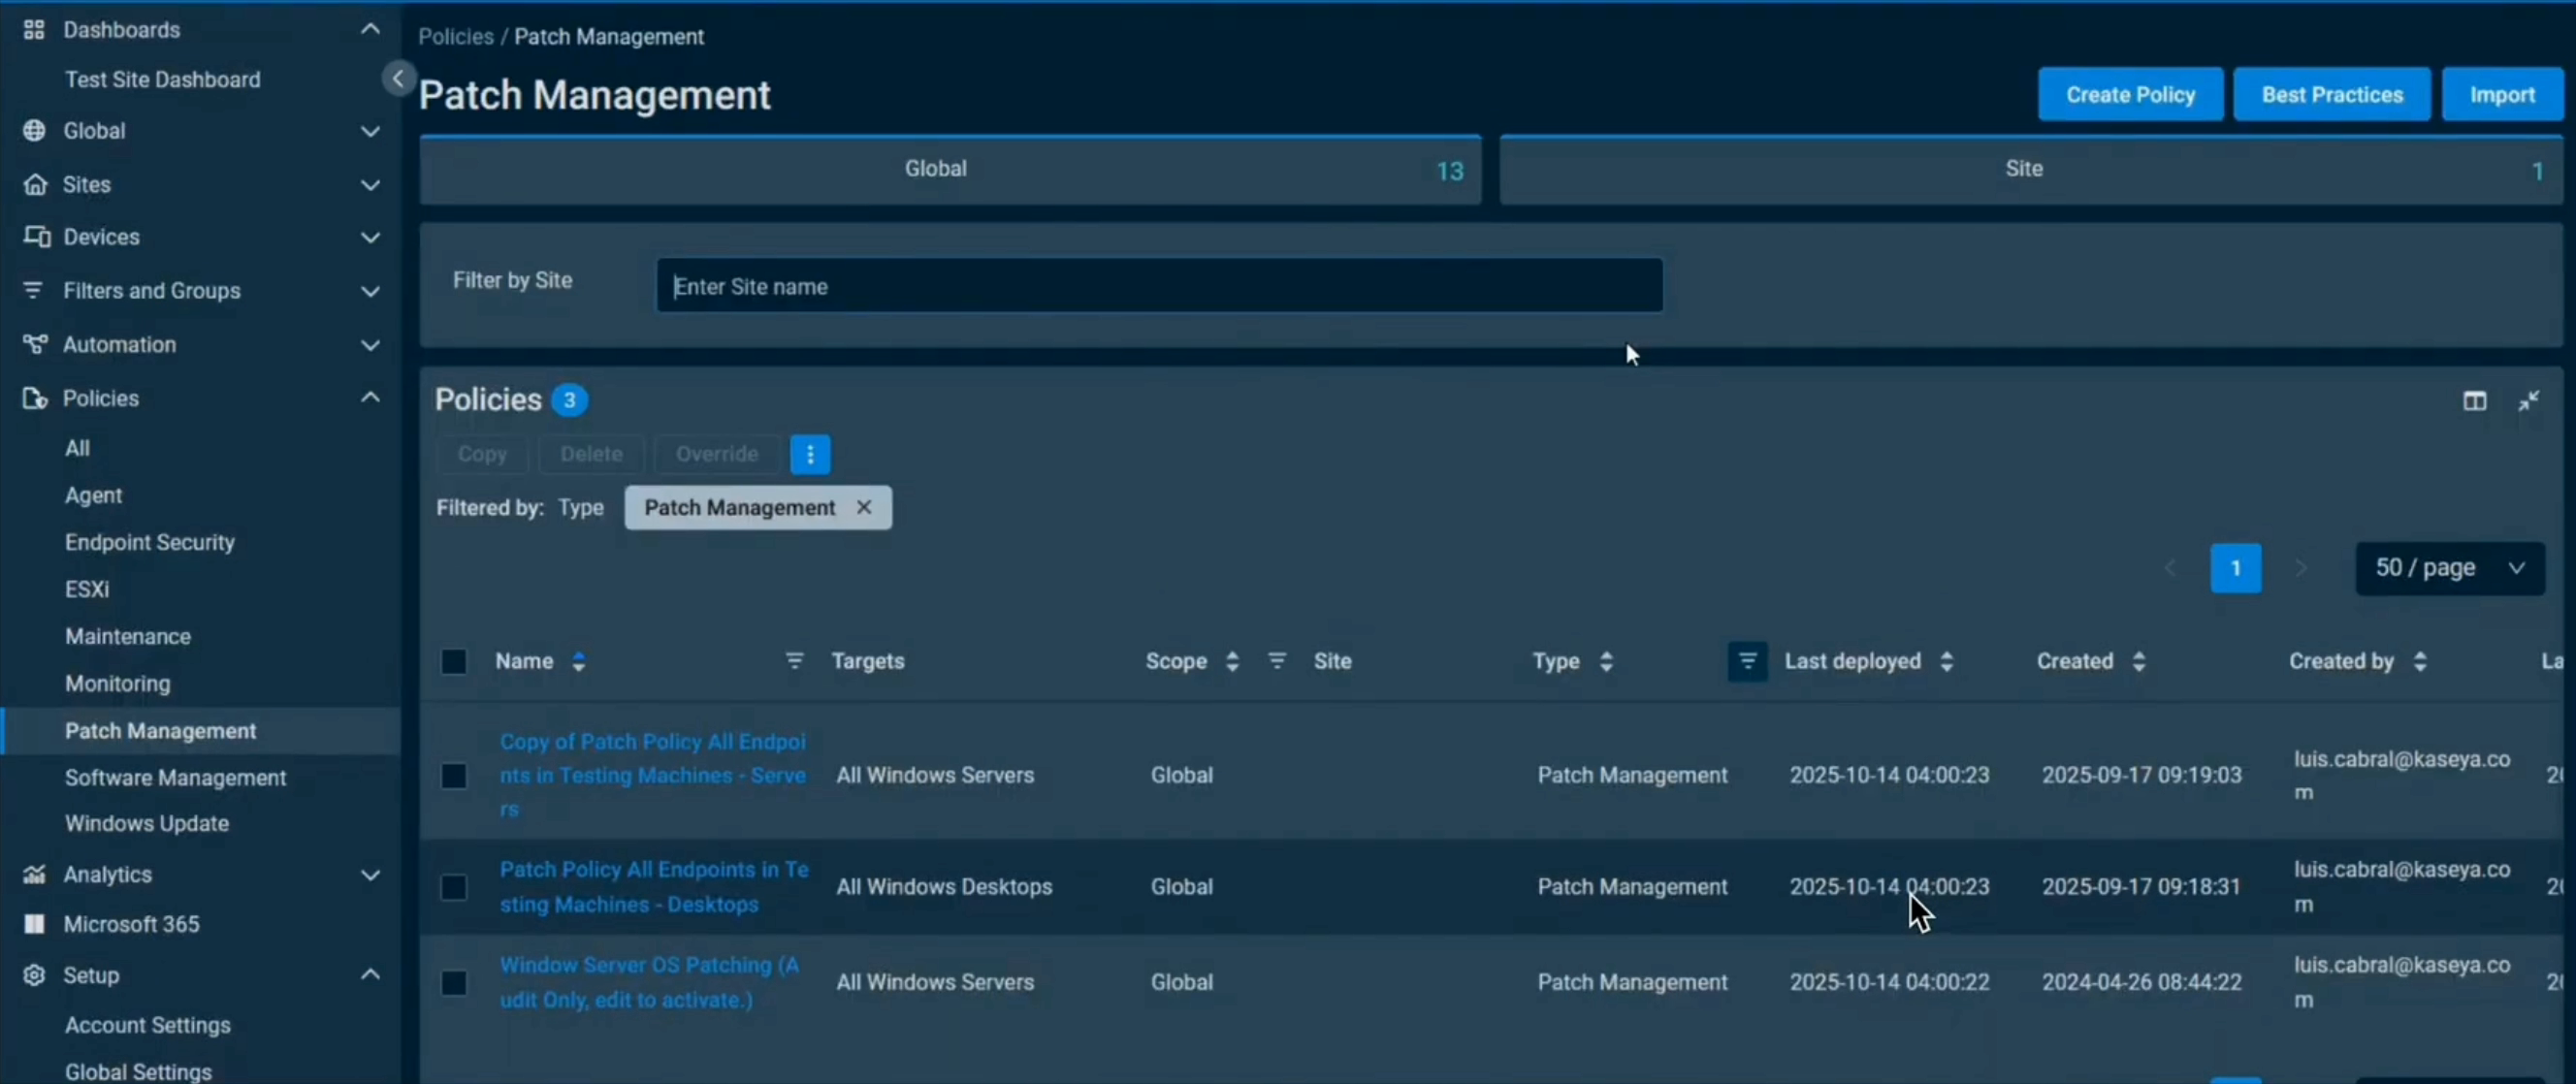2576x1084 pixels.
Task: Select the Copy of Patch Policy row checkbox
Action: point(453,775)
